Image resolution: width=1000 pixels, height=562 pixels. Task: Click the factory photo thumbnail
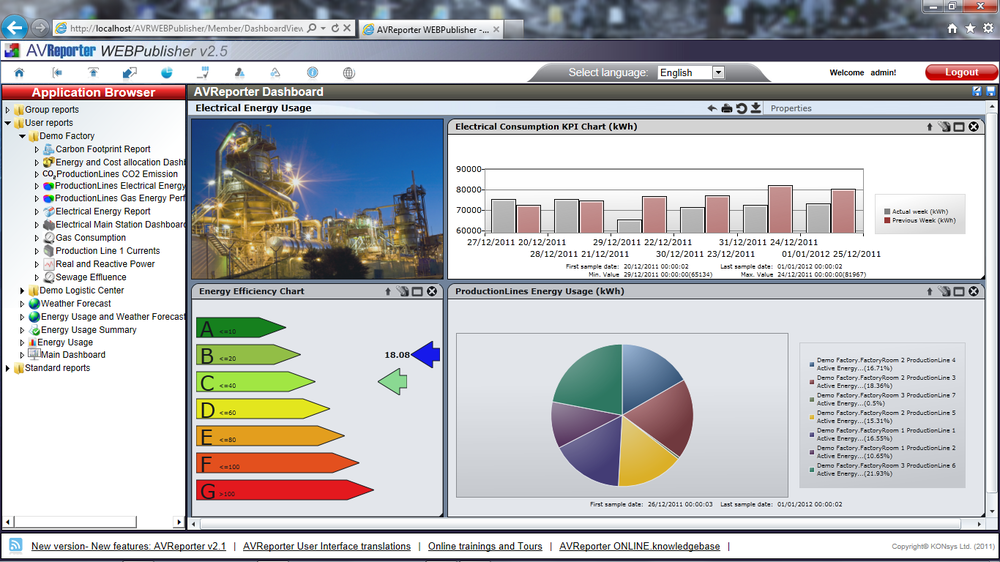(317, 199)
